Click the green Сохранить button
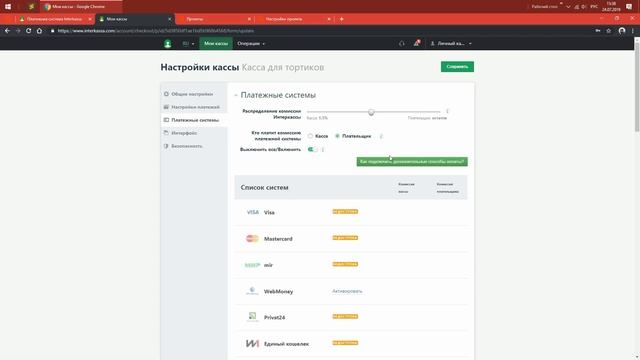Viewport: 640px width, 360px height. [457, 67]
